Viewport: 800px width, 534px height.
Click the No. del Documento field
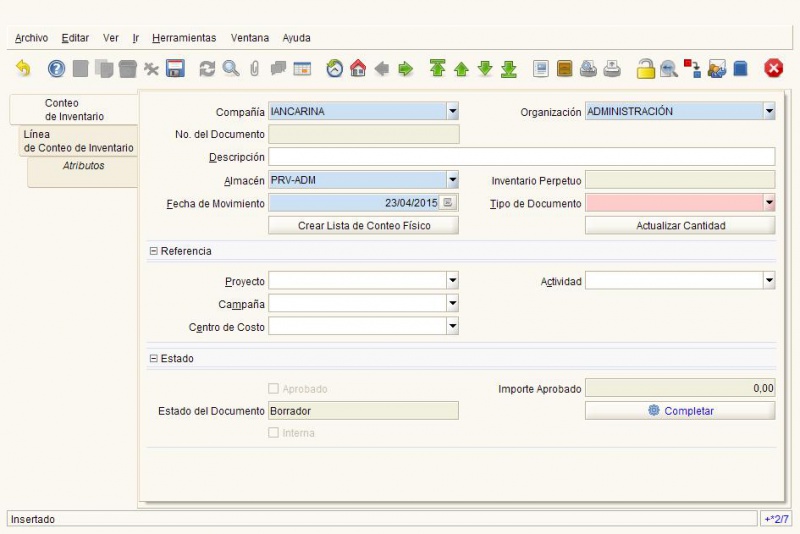point(364,134)
